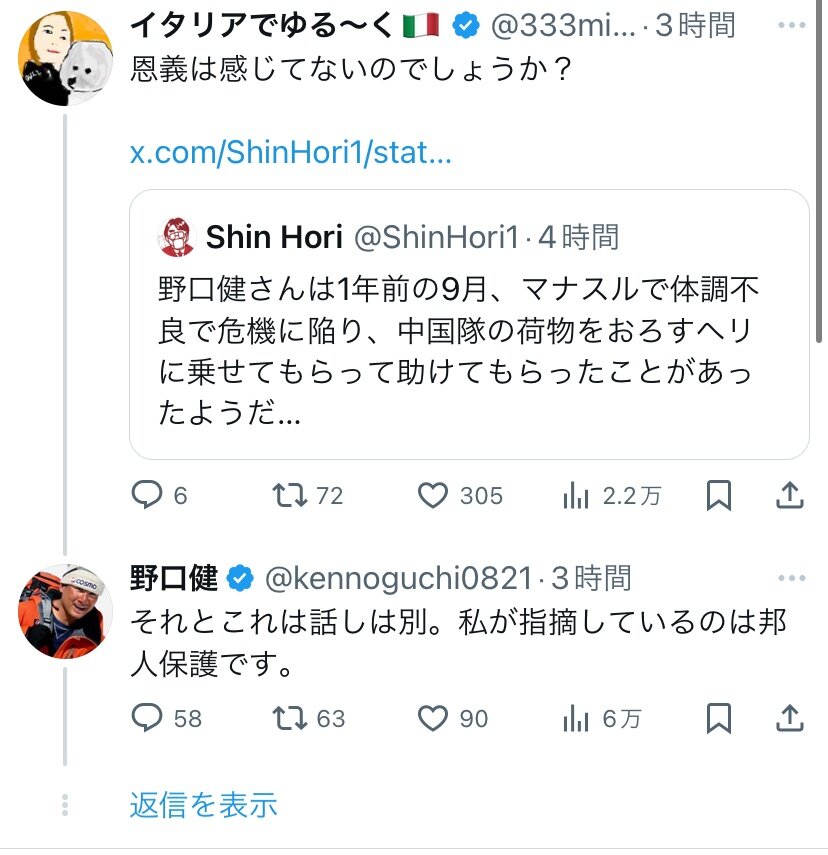Share the イタリアでゆる〜く post
This screenshot has width=828, height=855.
(x=789, y=496)
